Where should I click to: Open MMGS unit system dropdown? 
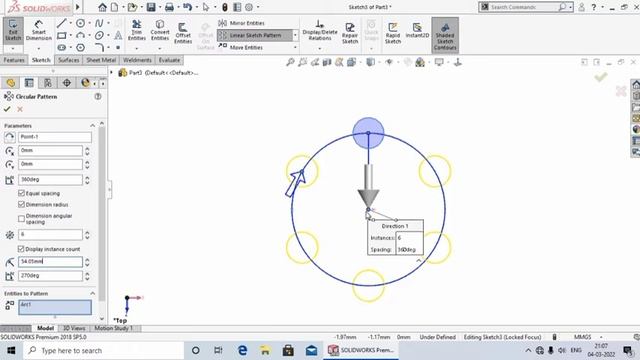(x=601, y=337)
